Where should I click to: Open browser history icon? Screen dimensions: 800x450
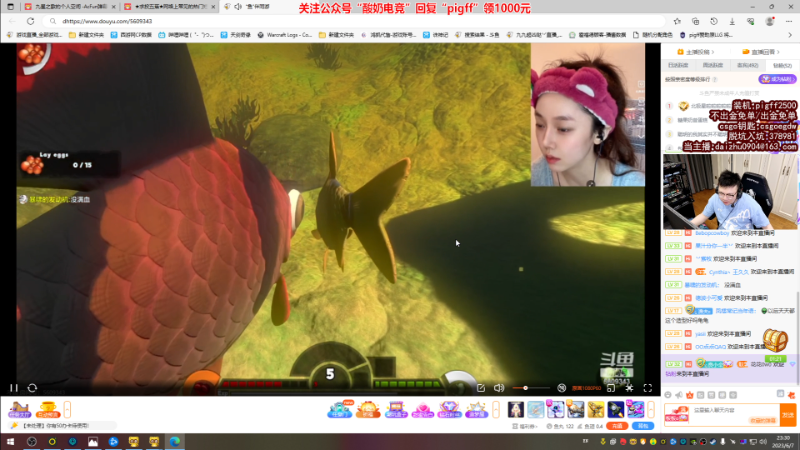point(714,21)
